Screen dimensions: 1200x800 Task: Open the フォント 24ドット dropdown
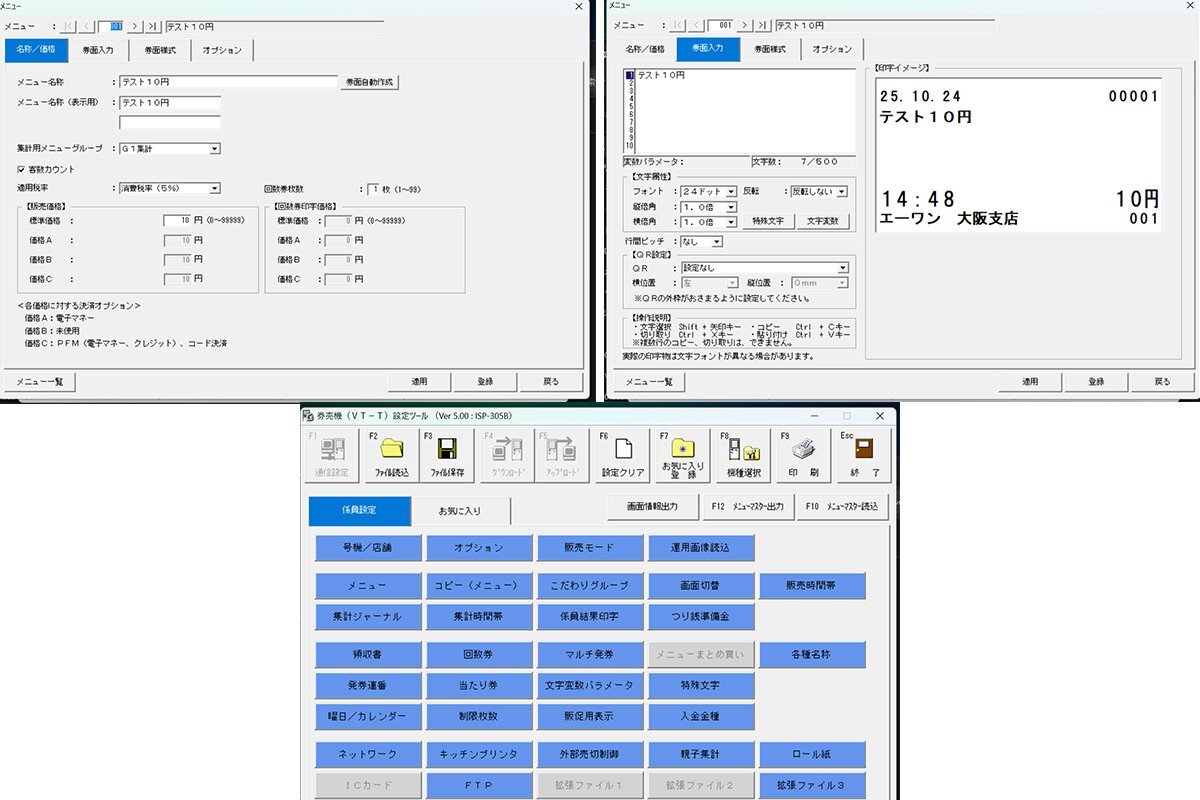click(x=732, y=191)
